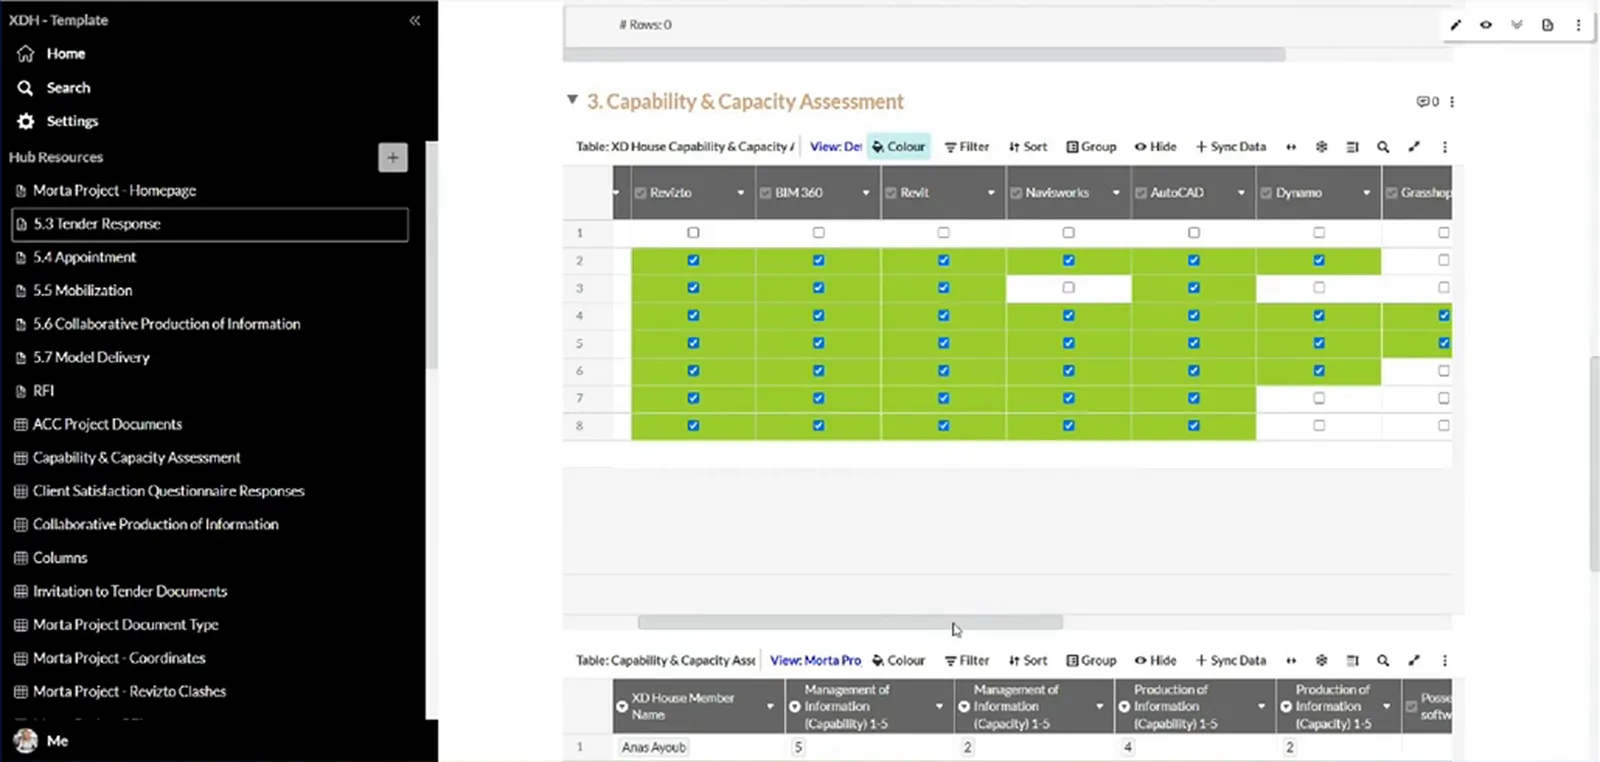Click the page vertical scrollbar at right
This screenshot has width=1600, height=762.
(x=1595, y=463)
